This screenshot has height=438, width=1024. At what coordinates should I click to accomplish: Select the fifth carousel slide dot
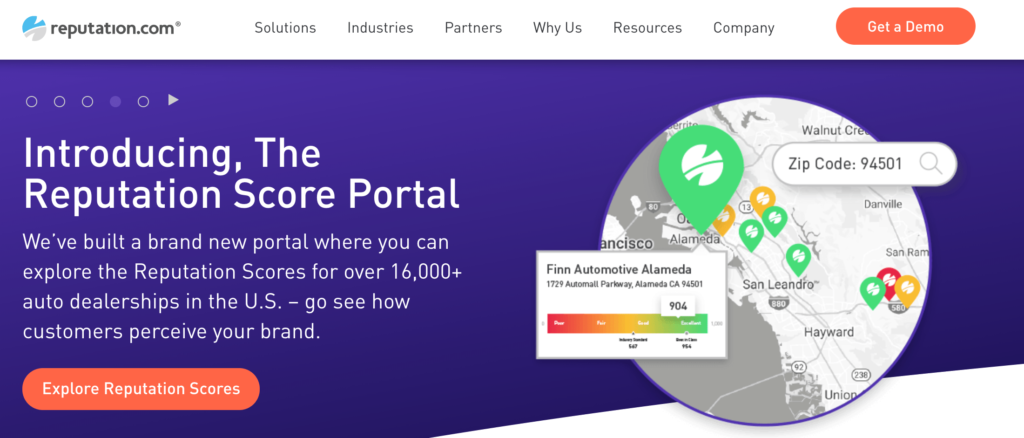[144, 101]
